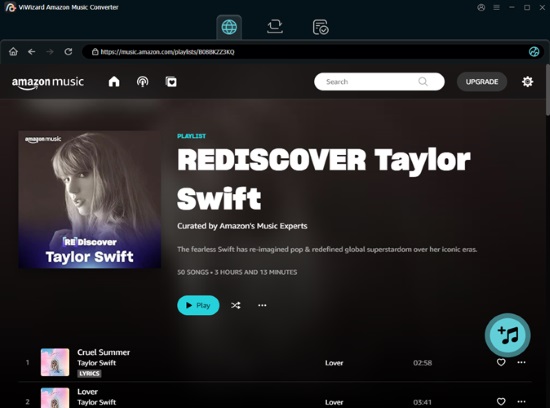Click the LYRICS badge on Cruel Summer
550x408 pixels.
coord(89,374)
